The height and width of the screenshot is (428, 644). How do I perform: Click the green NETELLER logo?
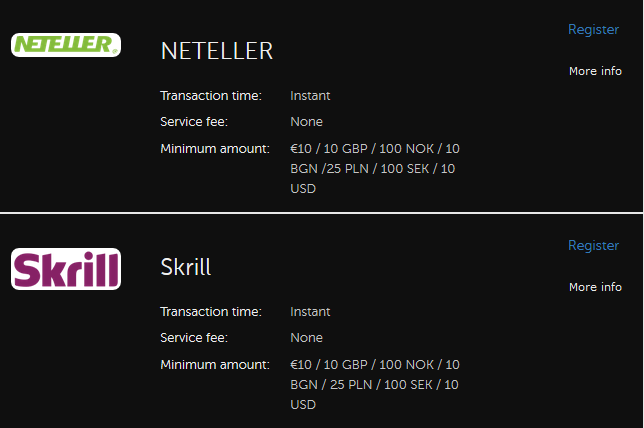(66, 45)
